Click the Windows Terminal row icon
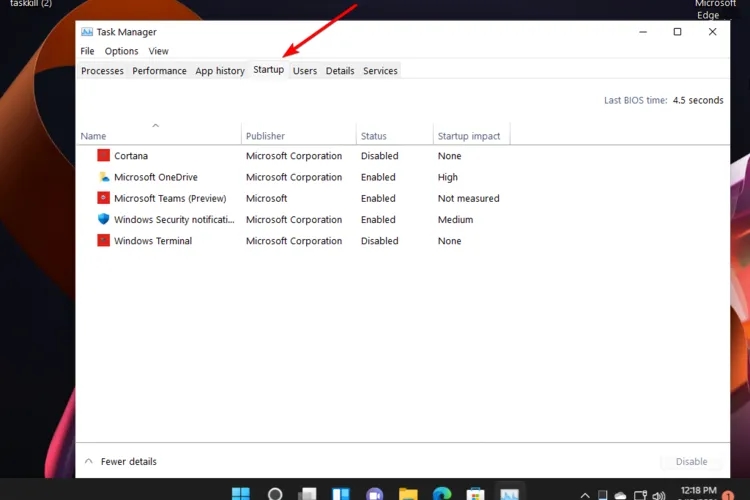Viewport: 750px width, 500px height. point(104,241)
